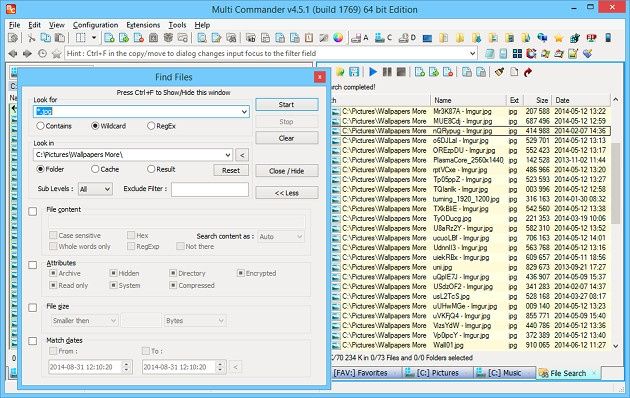Open the Configuration menu
This screenshot has height=398, width=630.
click(95, 25)
